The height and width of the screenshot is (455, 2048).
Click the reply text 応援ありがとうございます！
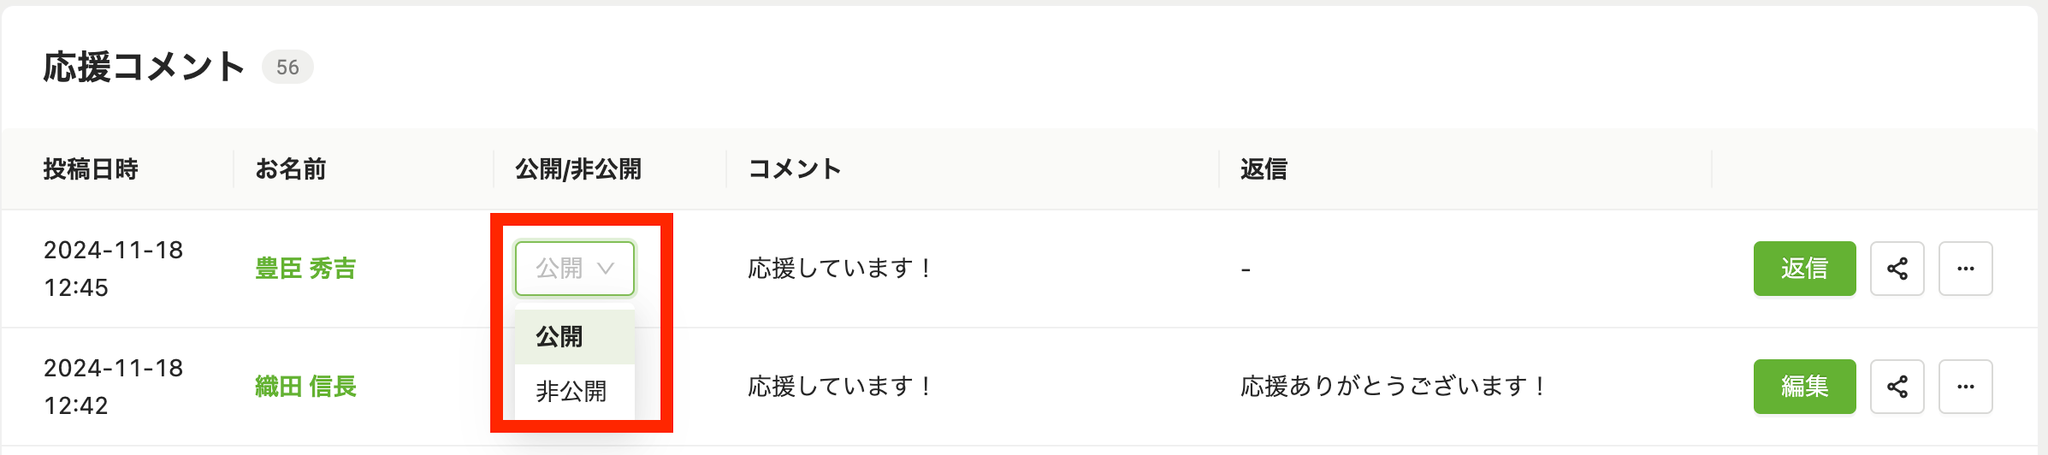1395,386
